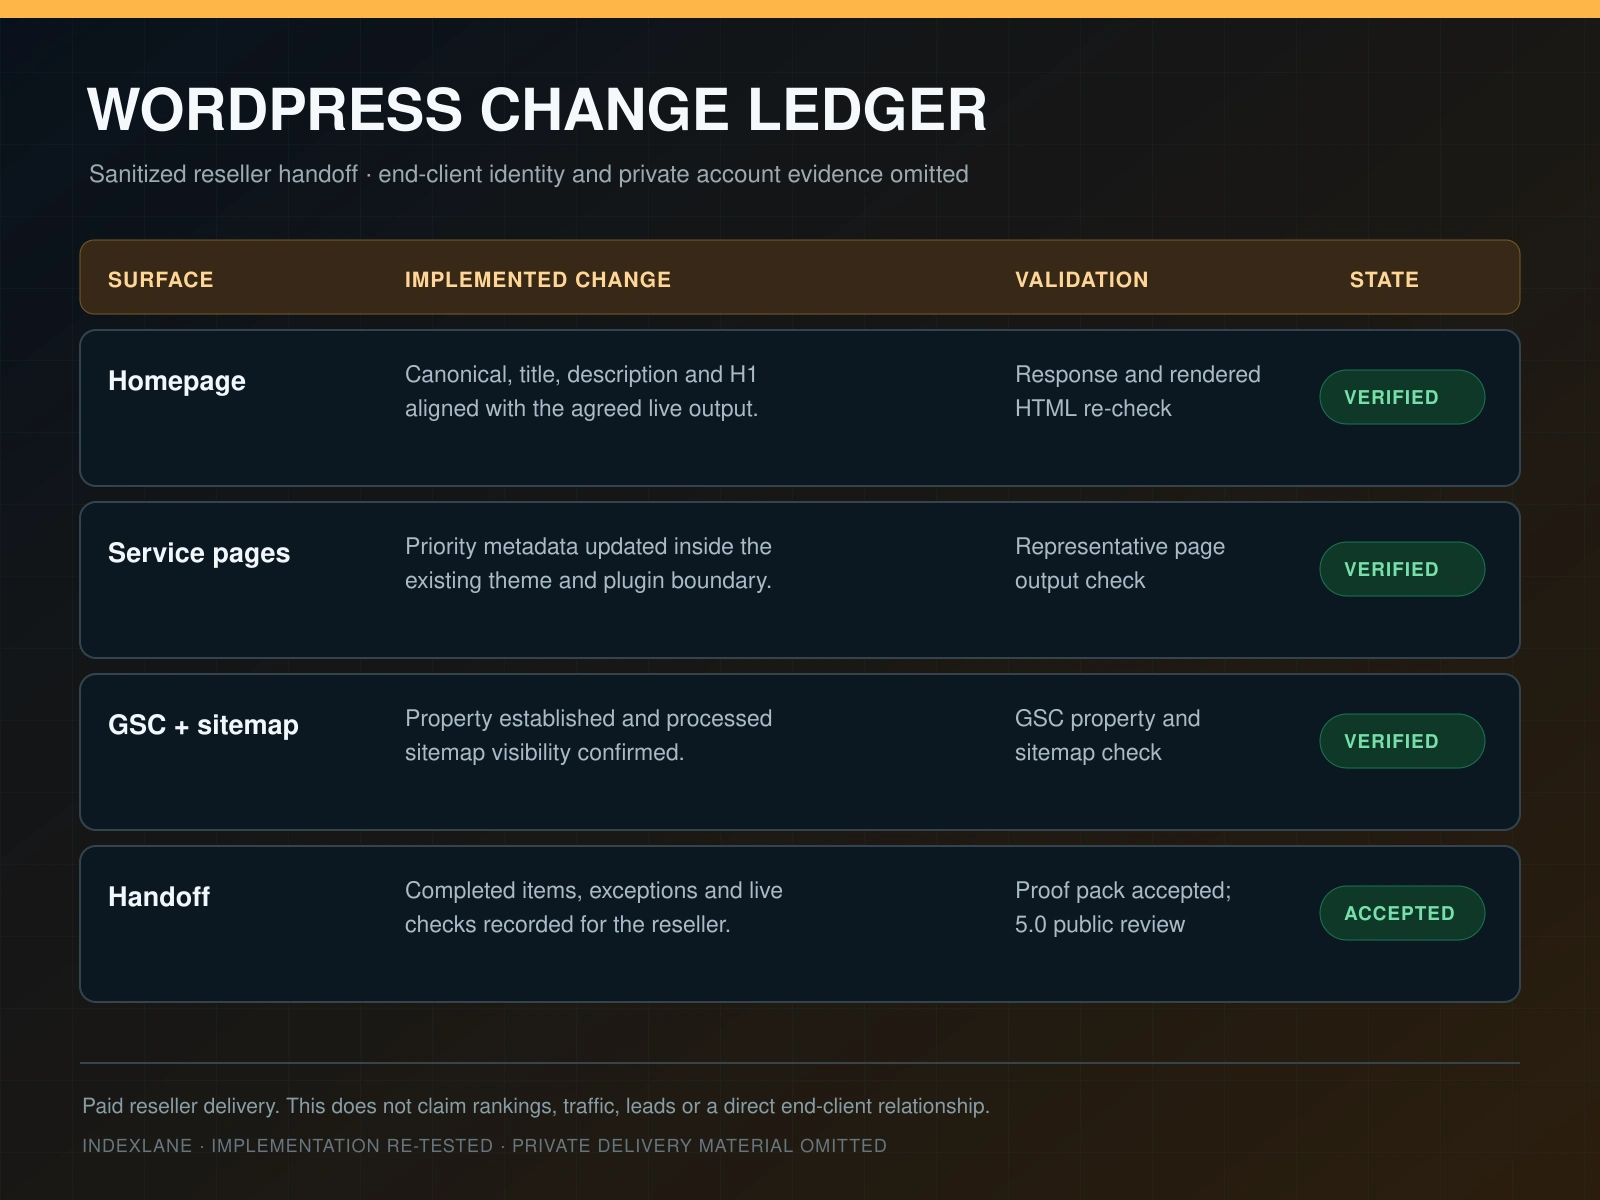Image resolution: width=1600 pixels, height=1200 pixels.
Task: Click the paid reseller delivery disclaimer
Action: tap(536, 1106)
